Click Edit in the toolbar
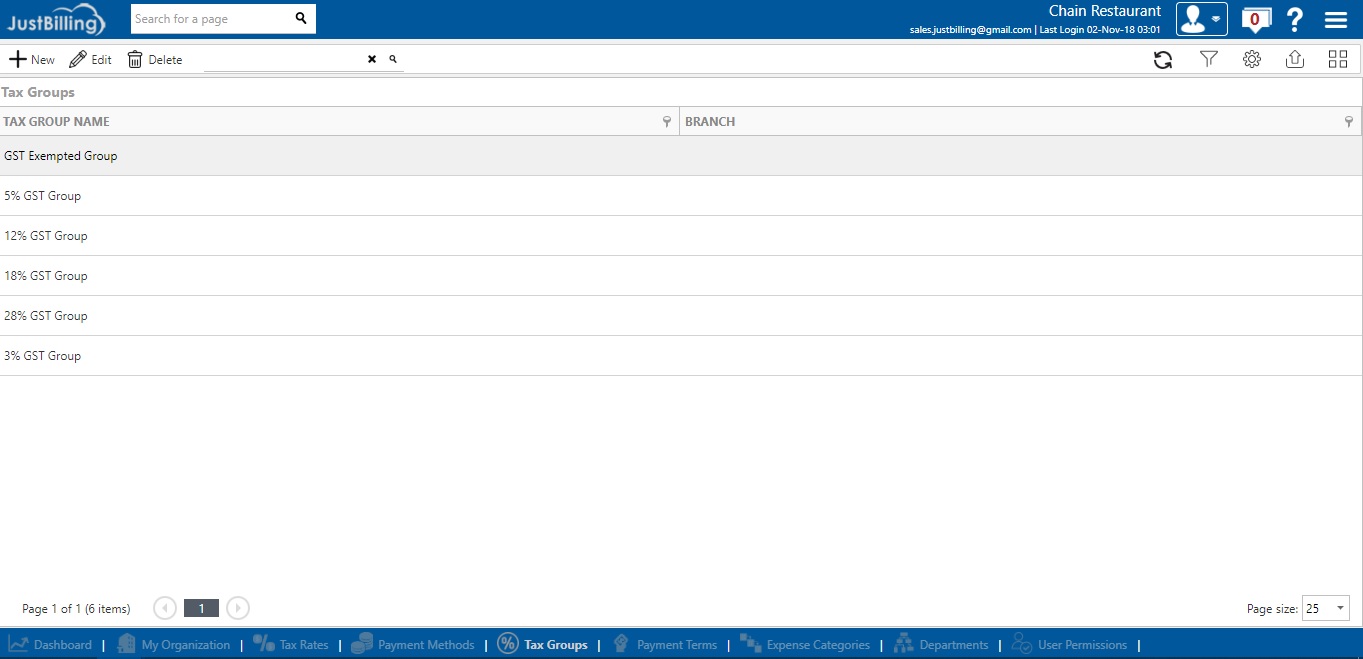 coord(90,60)
